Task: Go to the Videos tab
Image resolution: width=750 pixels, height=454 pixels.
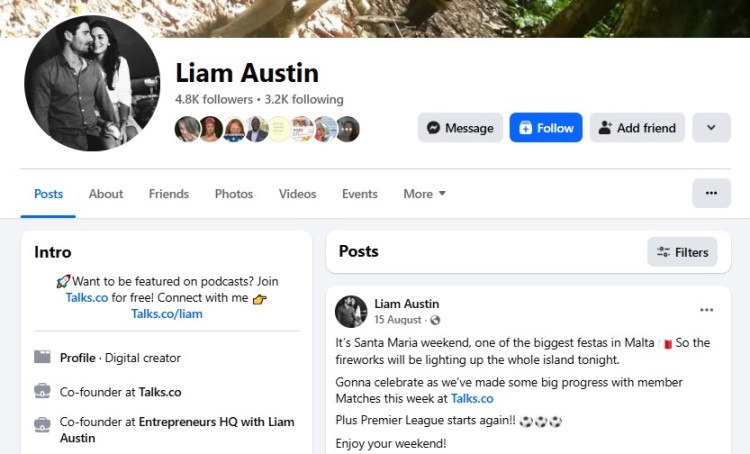Action: click(x=298, y=194)
